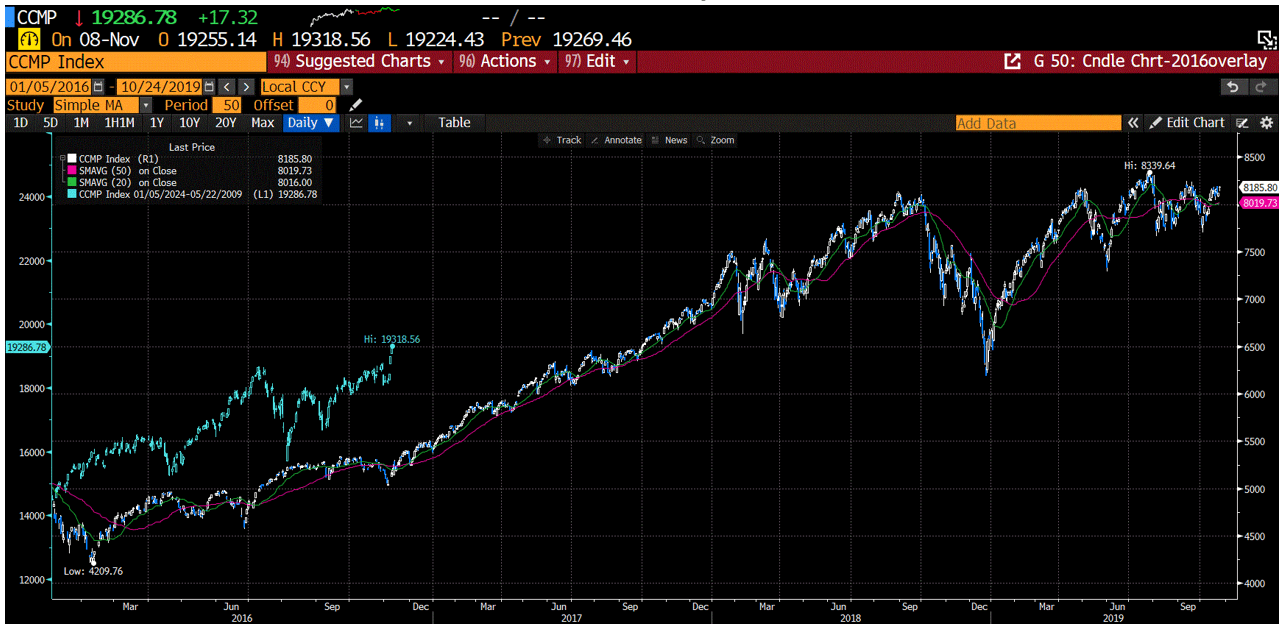This screenshot has height=635, width=1286.
Task: Open the Table view
Action: pos(455,122)
